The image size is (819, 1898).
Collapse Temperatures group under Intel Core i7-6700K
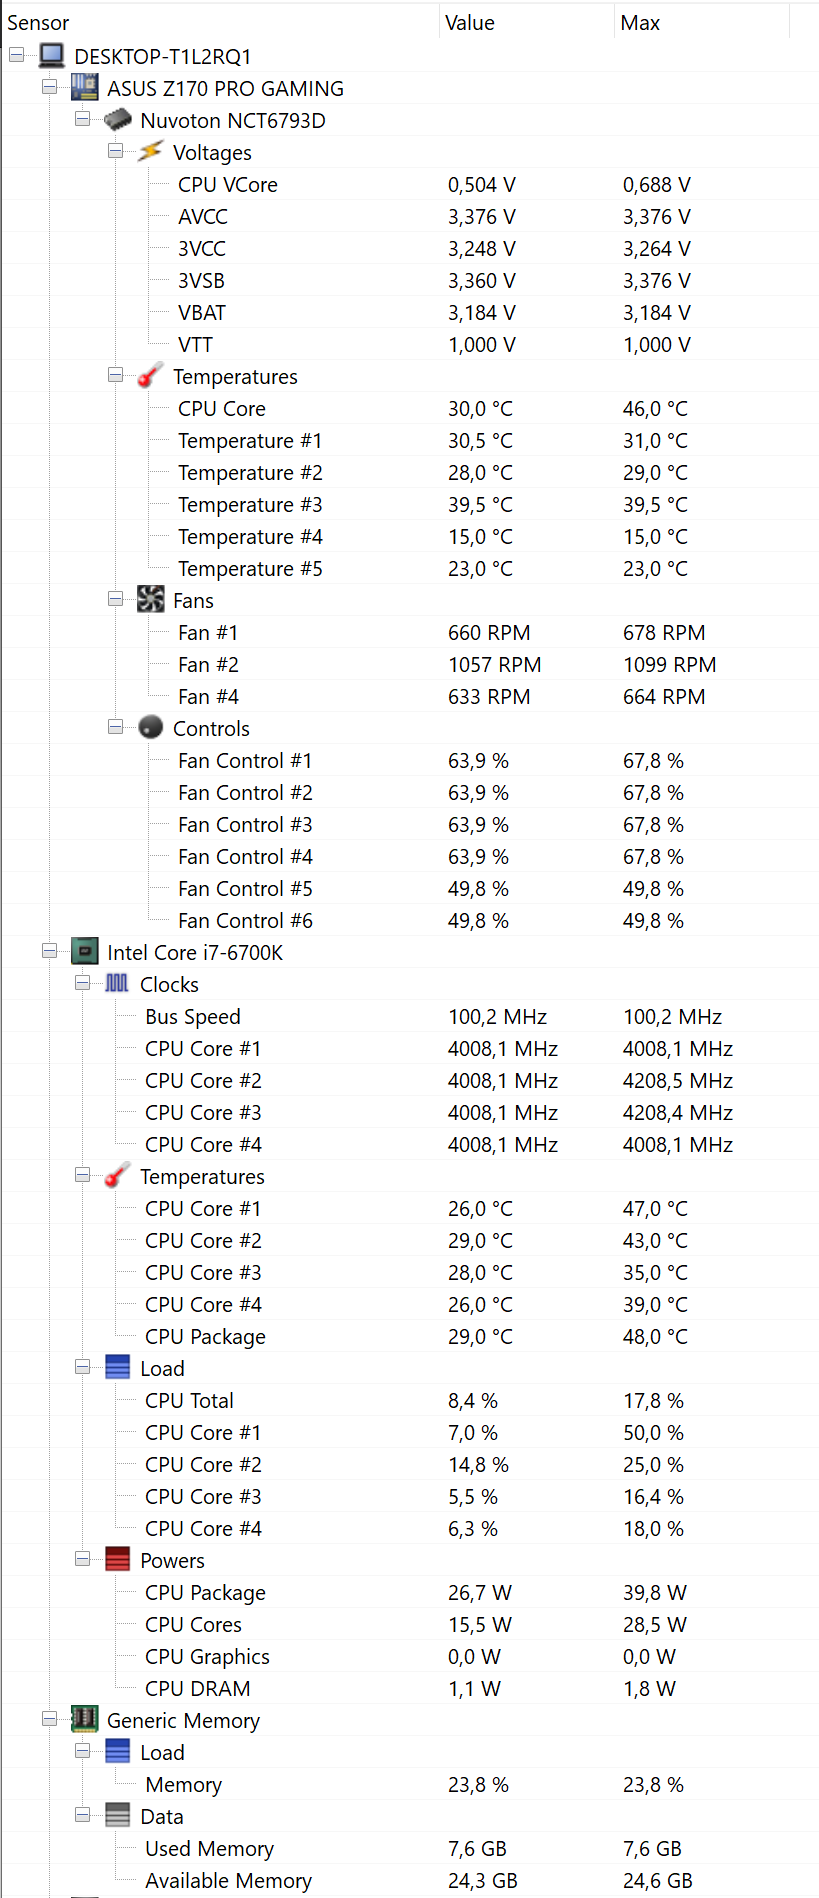pyautogui.click(x=83, y=1175)
